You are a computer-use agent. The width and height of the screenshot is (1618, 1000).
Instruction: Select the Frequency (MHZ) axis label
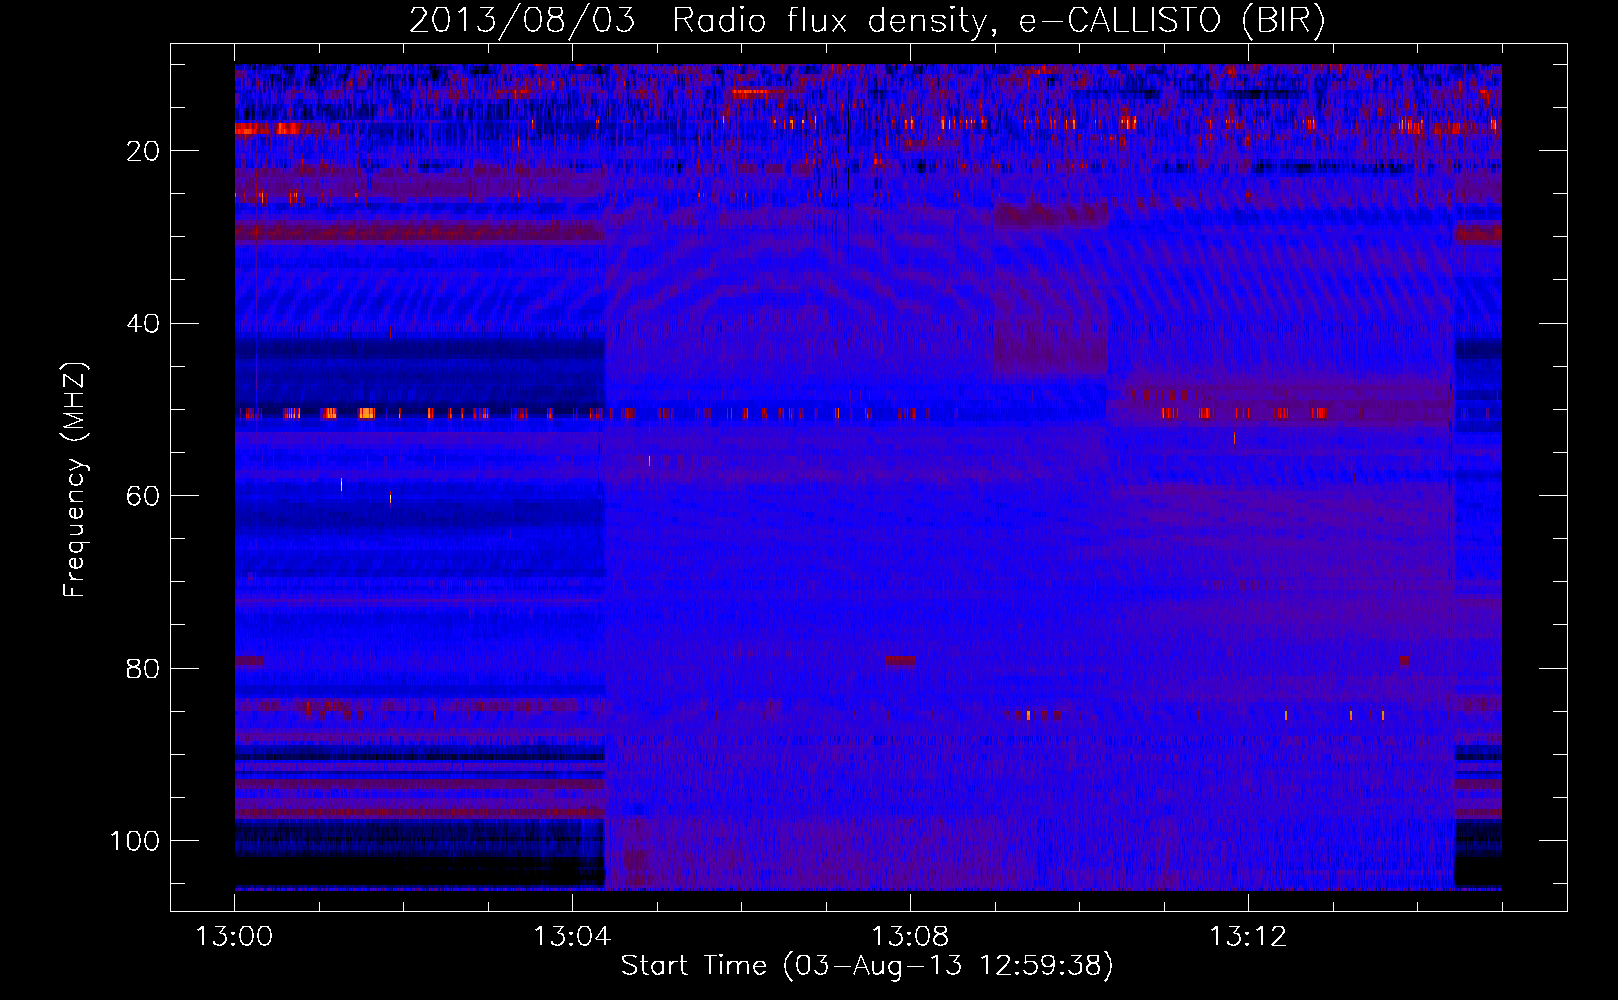(x=75, y=479)
